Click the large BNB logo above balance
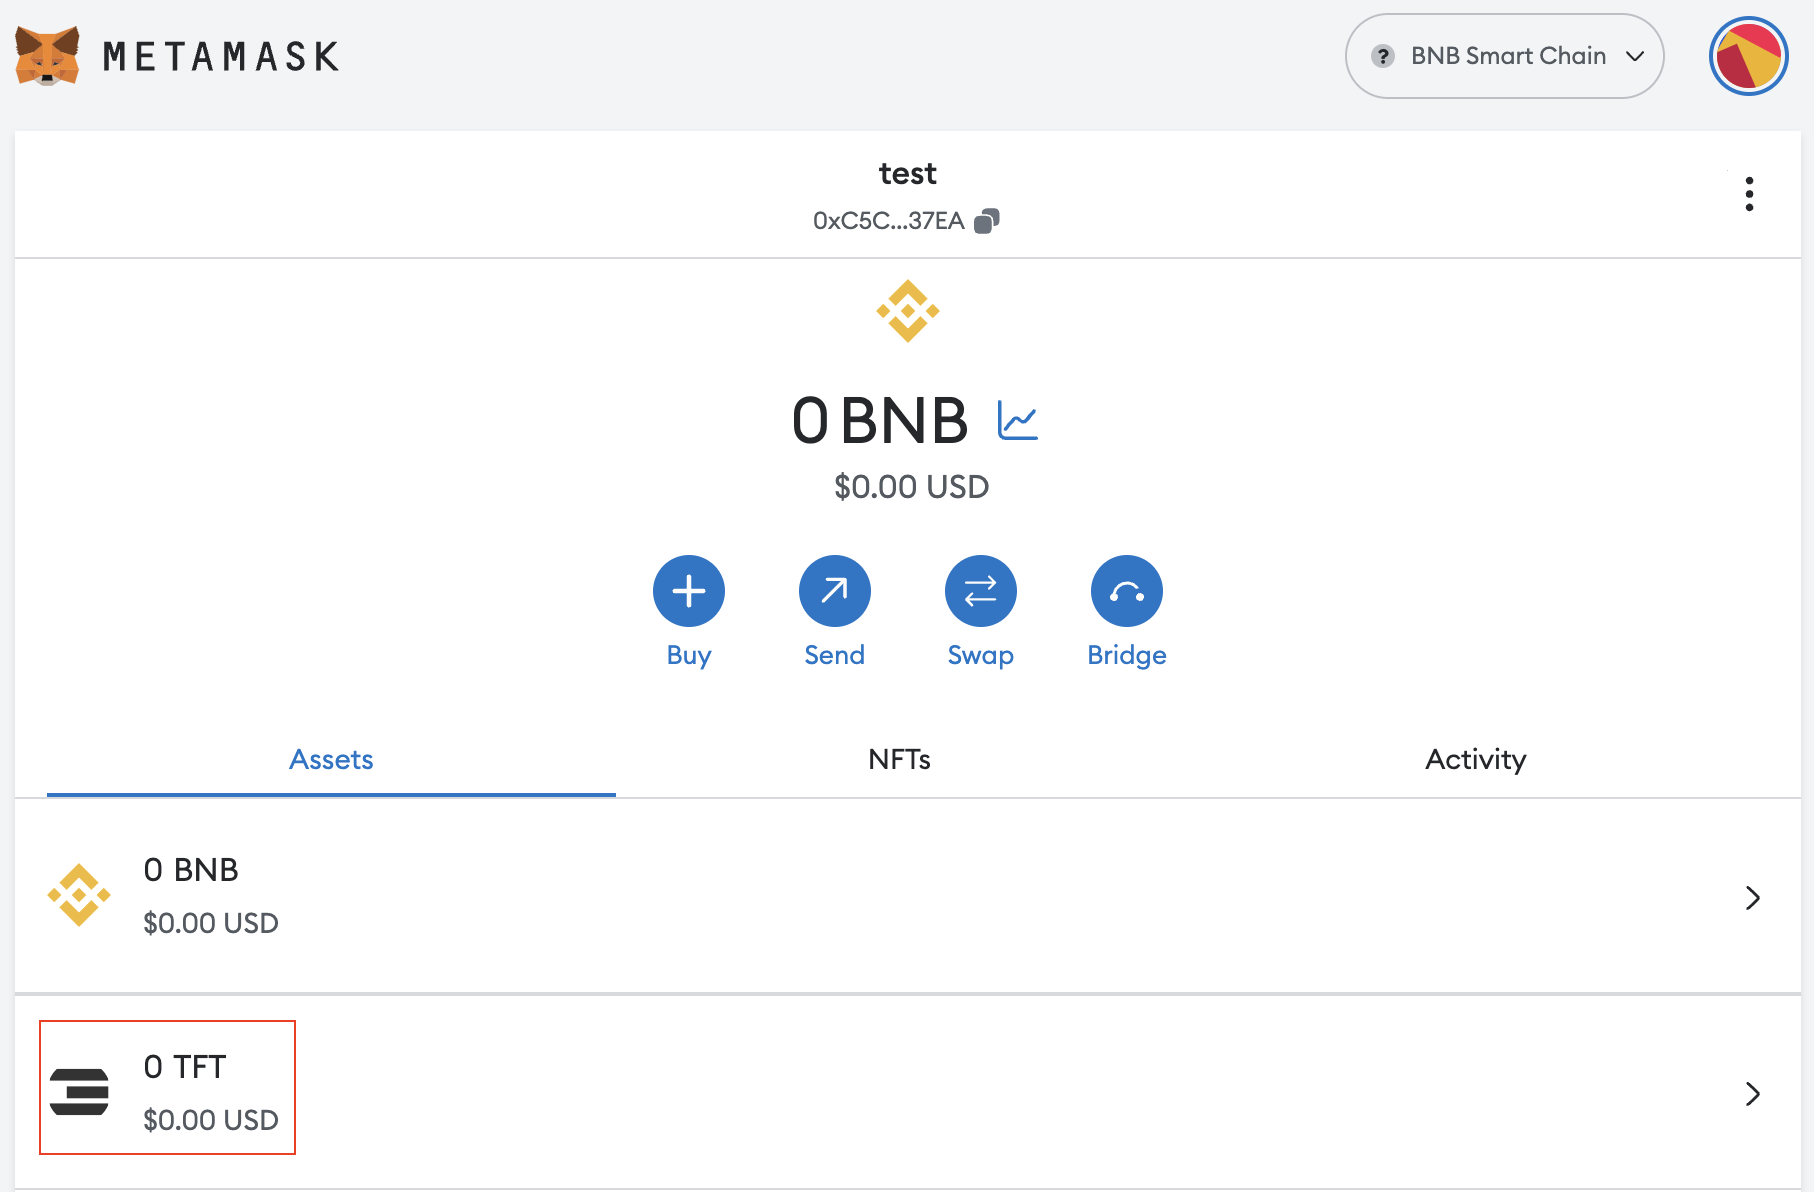The height and width of the screenshot is (1192, 1814). point(907,311)
